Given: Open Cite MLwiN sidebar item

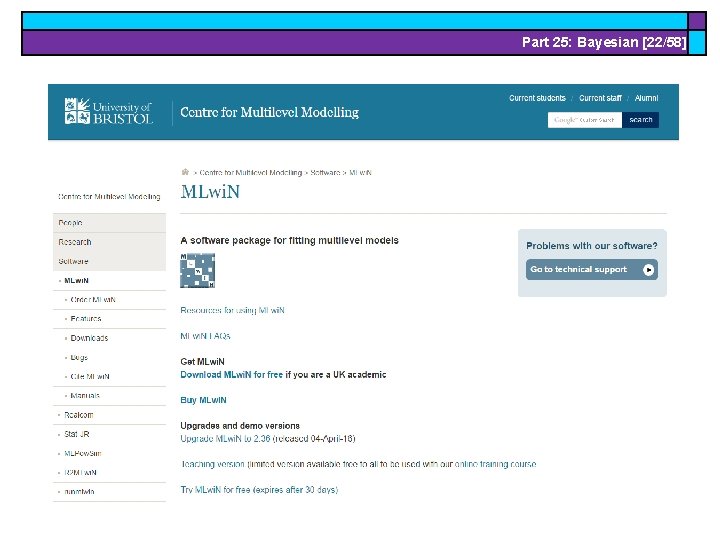Looking at the screenshot, I should coord(90,377).
